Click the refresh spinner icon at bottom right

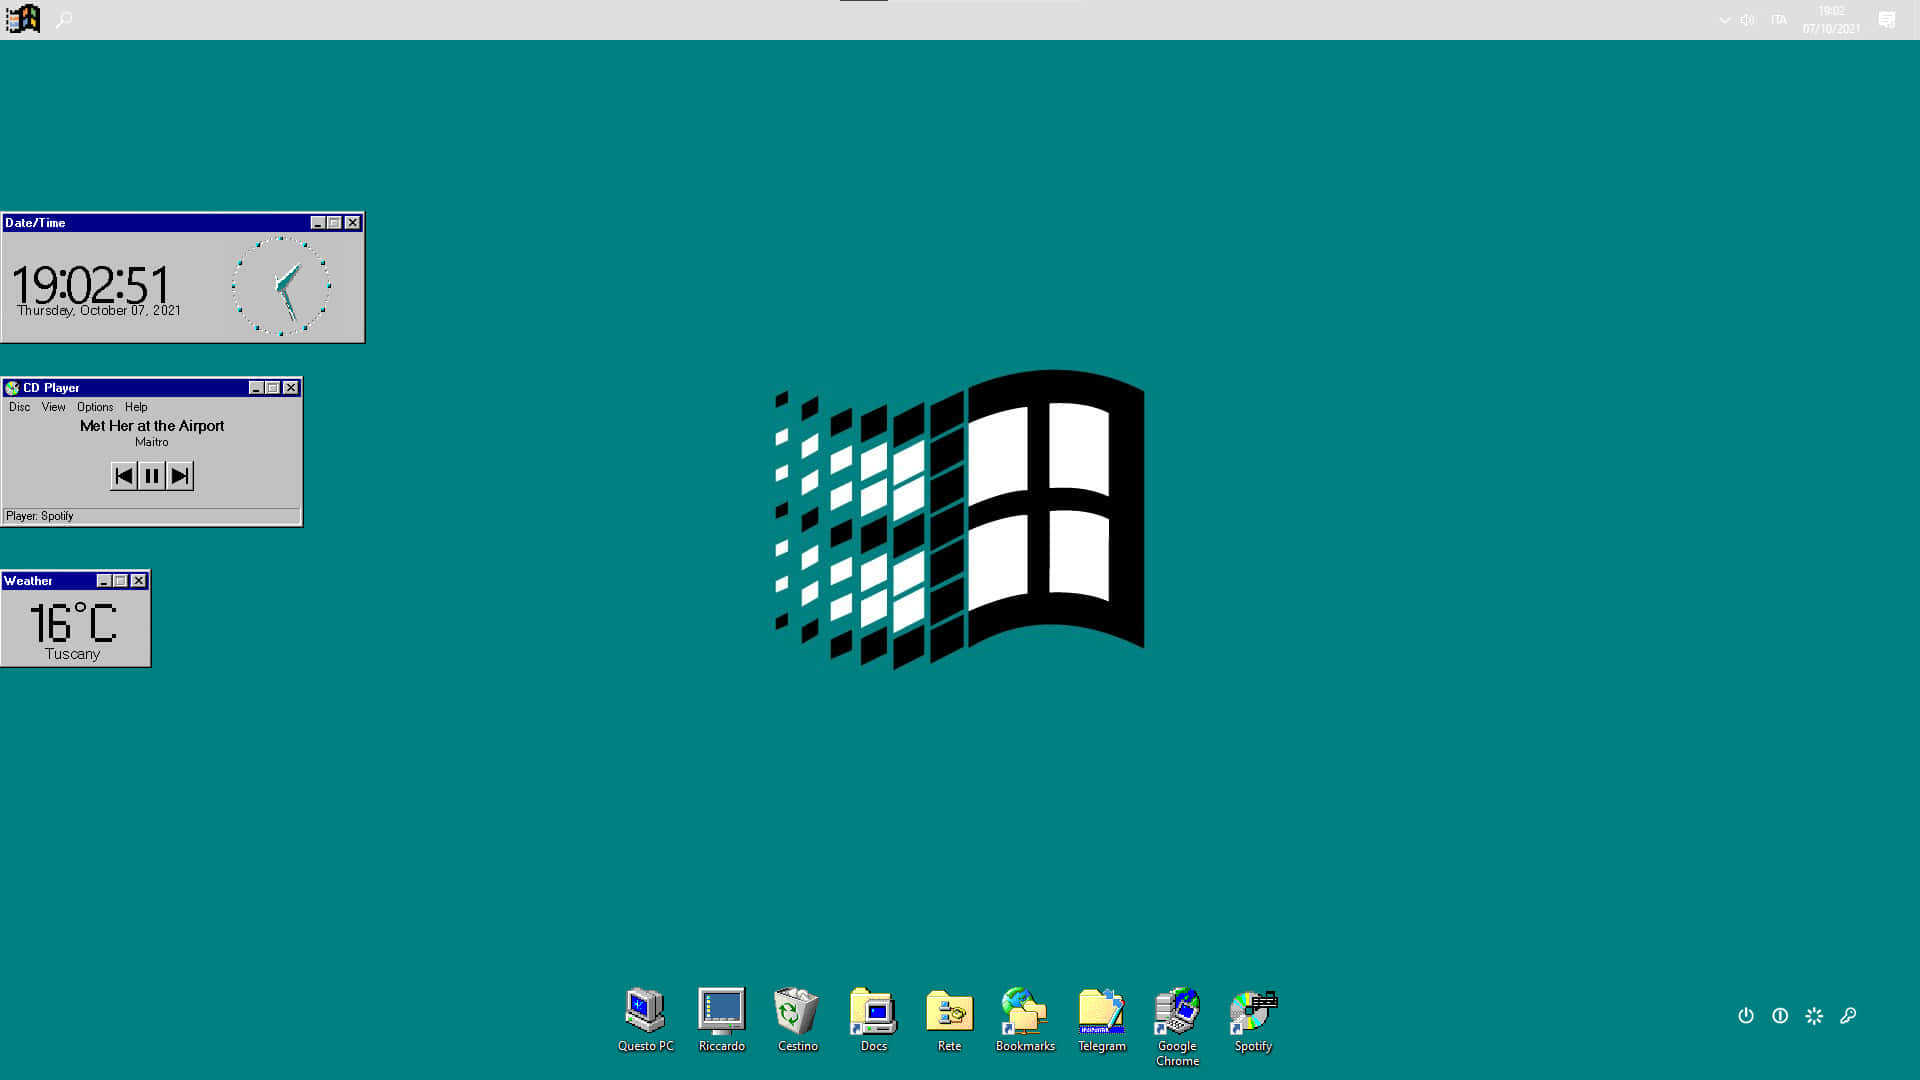coord(1814,1015)
